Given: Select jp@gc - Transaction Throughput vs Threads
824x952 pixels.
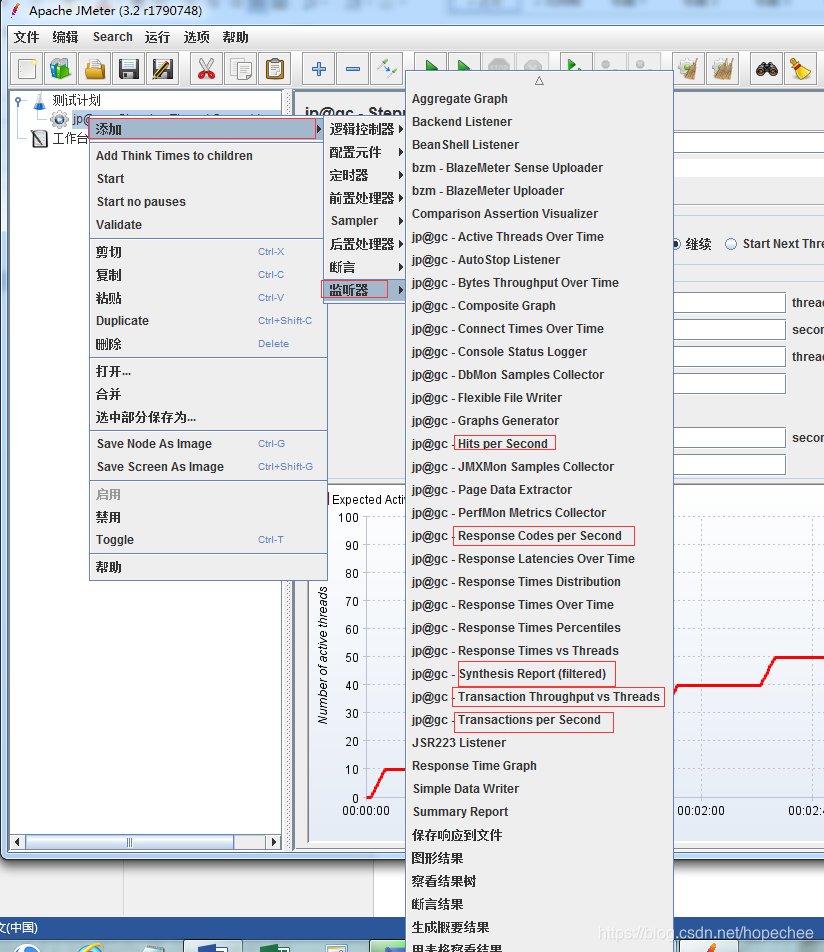Looking at the screenshot, I should [539, 697].
